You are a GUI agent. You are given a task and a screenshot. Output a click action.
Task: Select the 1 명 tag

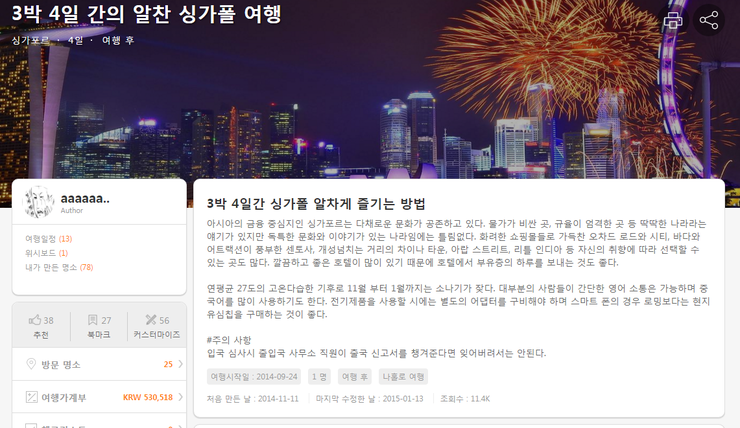click(x=320, y=377)
